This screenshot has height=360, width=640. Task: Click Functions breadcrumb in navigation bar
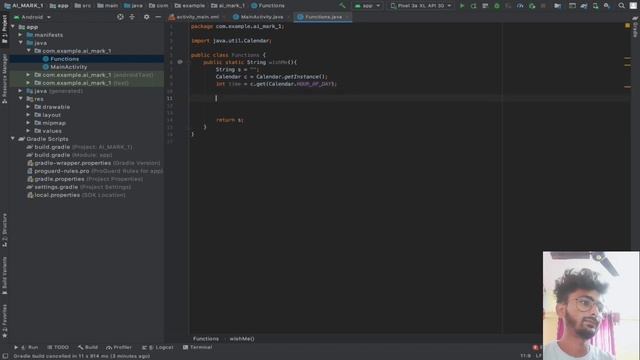pyautogui.click(x=268, y=6)
